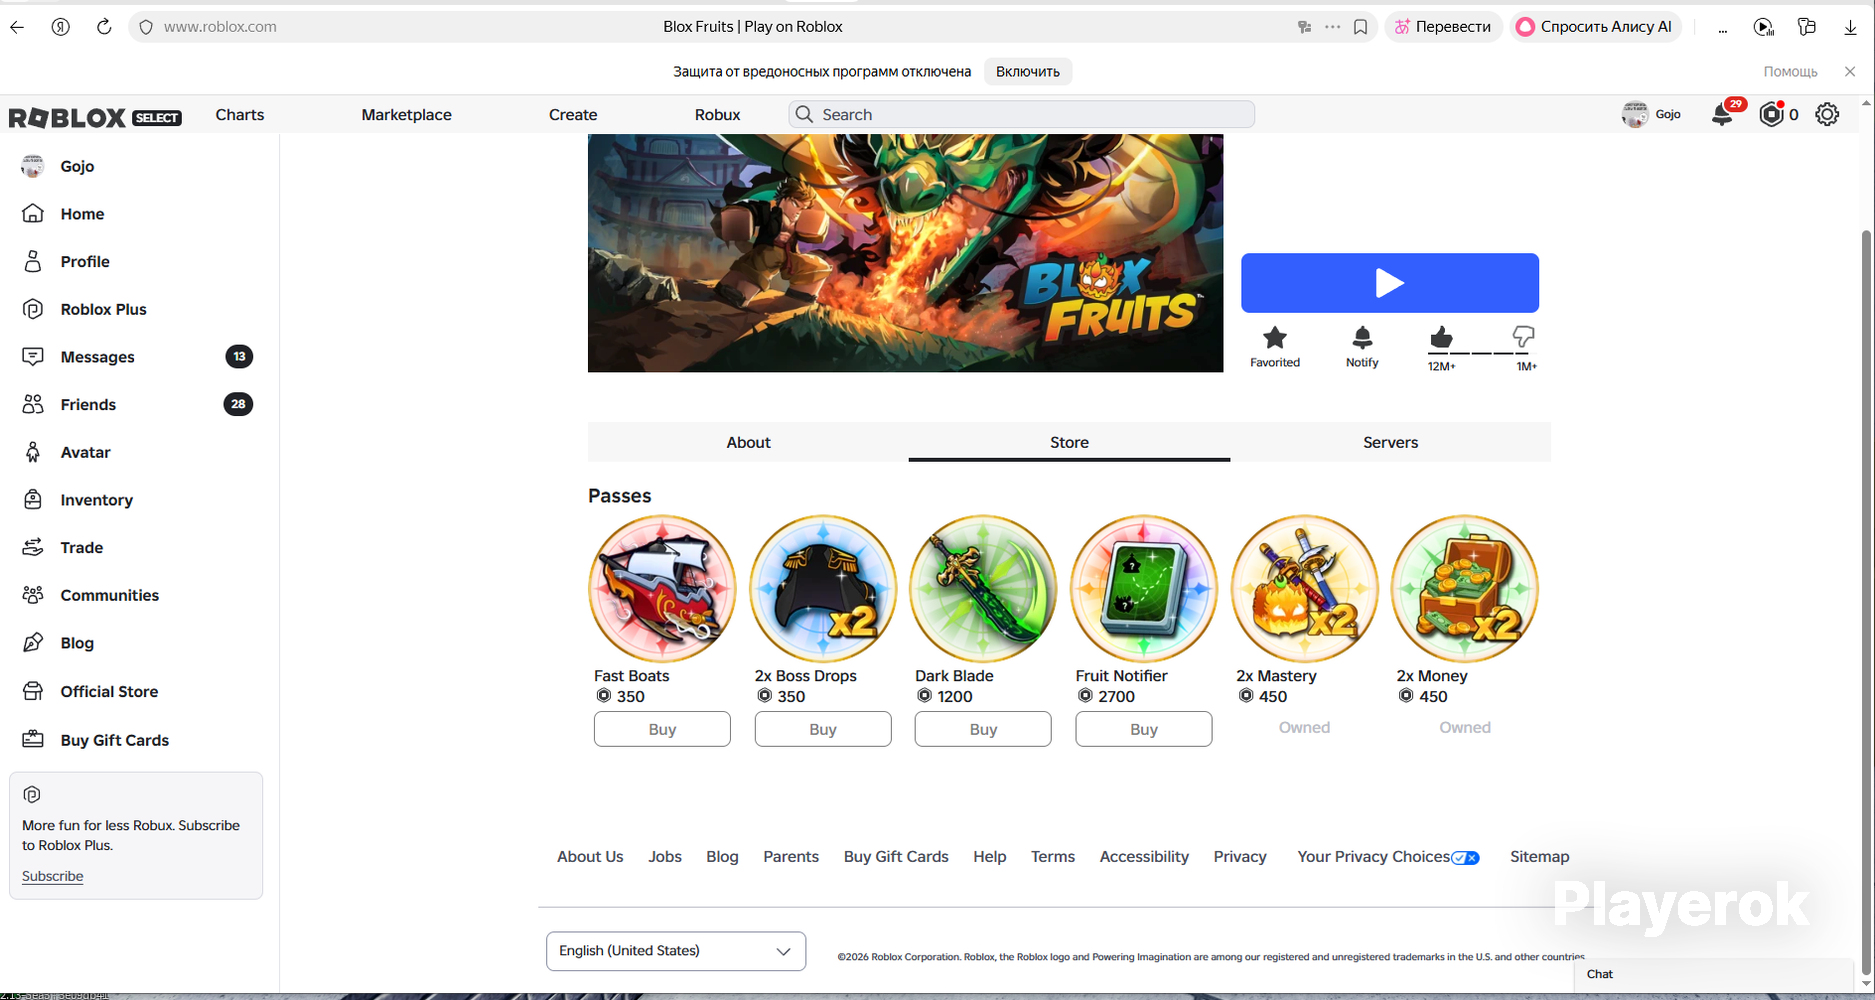Image resolution: width=1875 pixels, height=1000 pixels.
Task: Click the Помощь help link
Action: point(1790,71)
